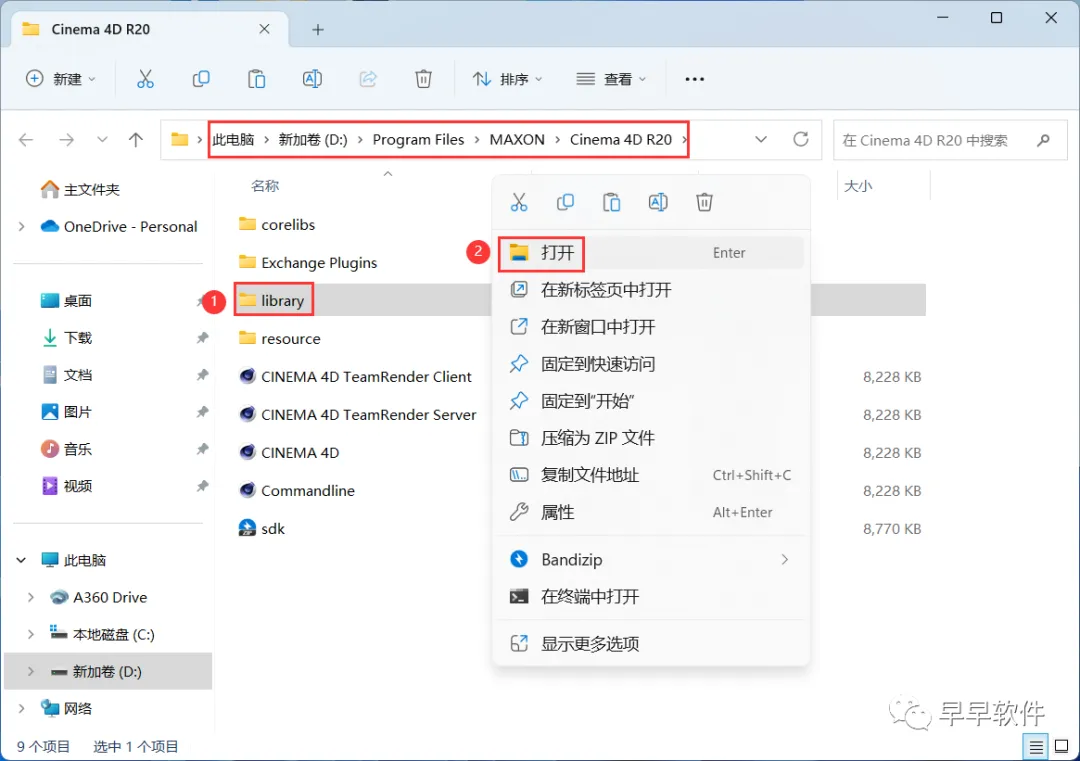Open Bandizip submenu arrow

click(x=785, y=559)
